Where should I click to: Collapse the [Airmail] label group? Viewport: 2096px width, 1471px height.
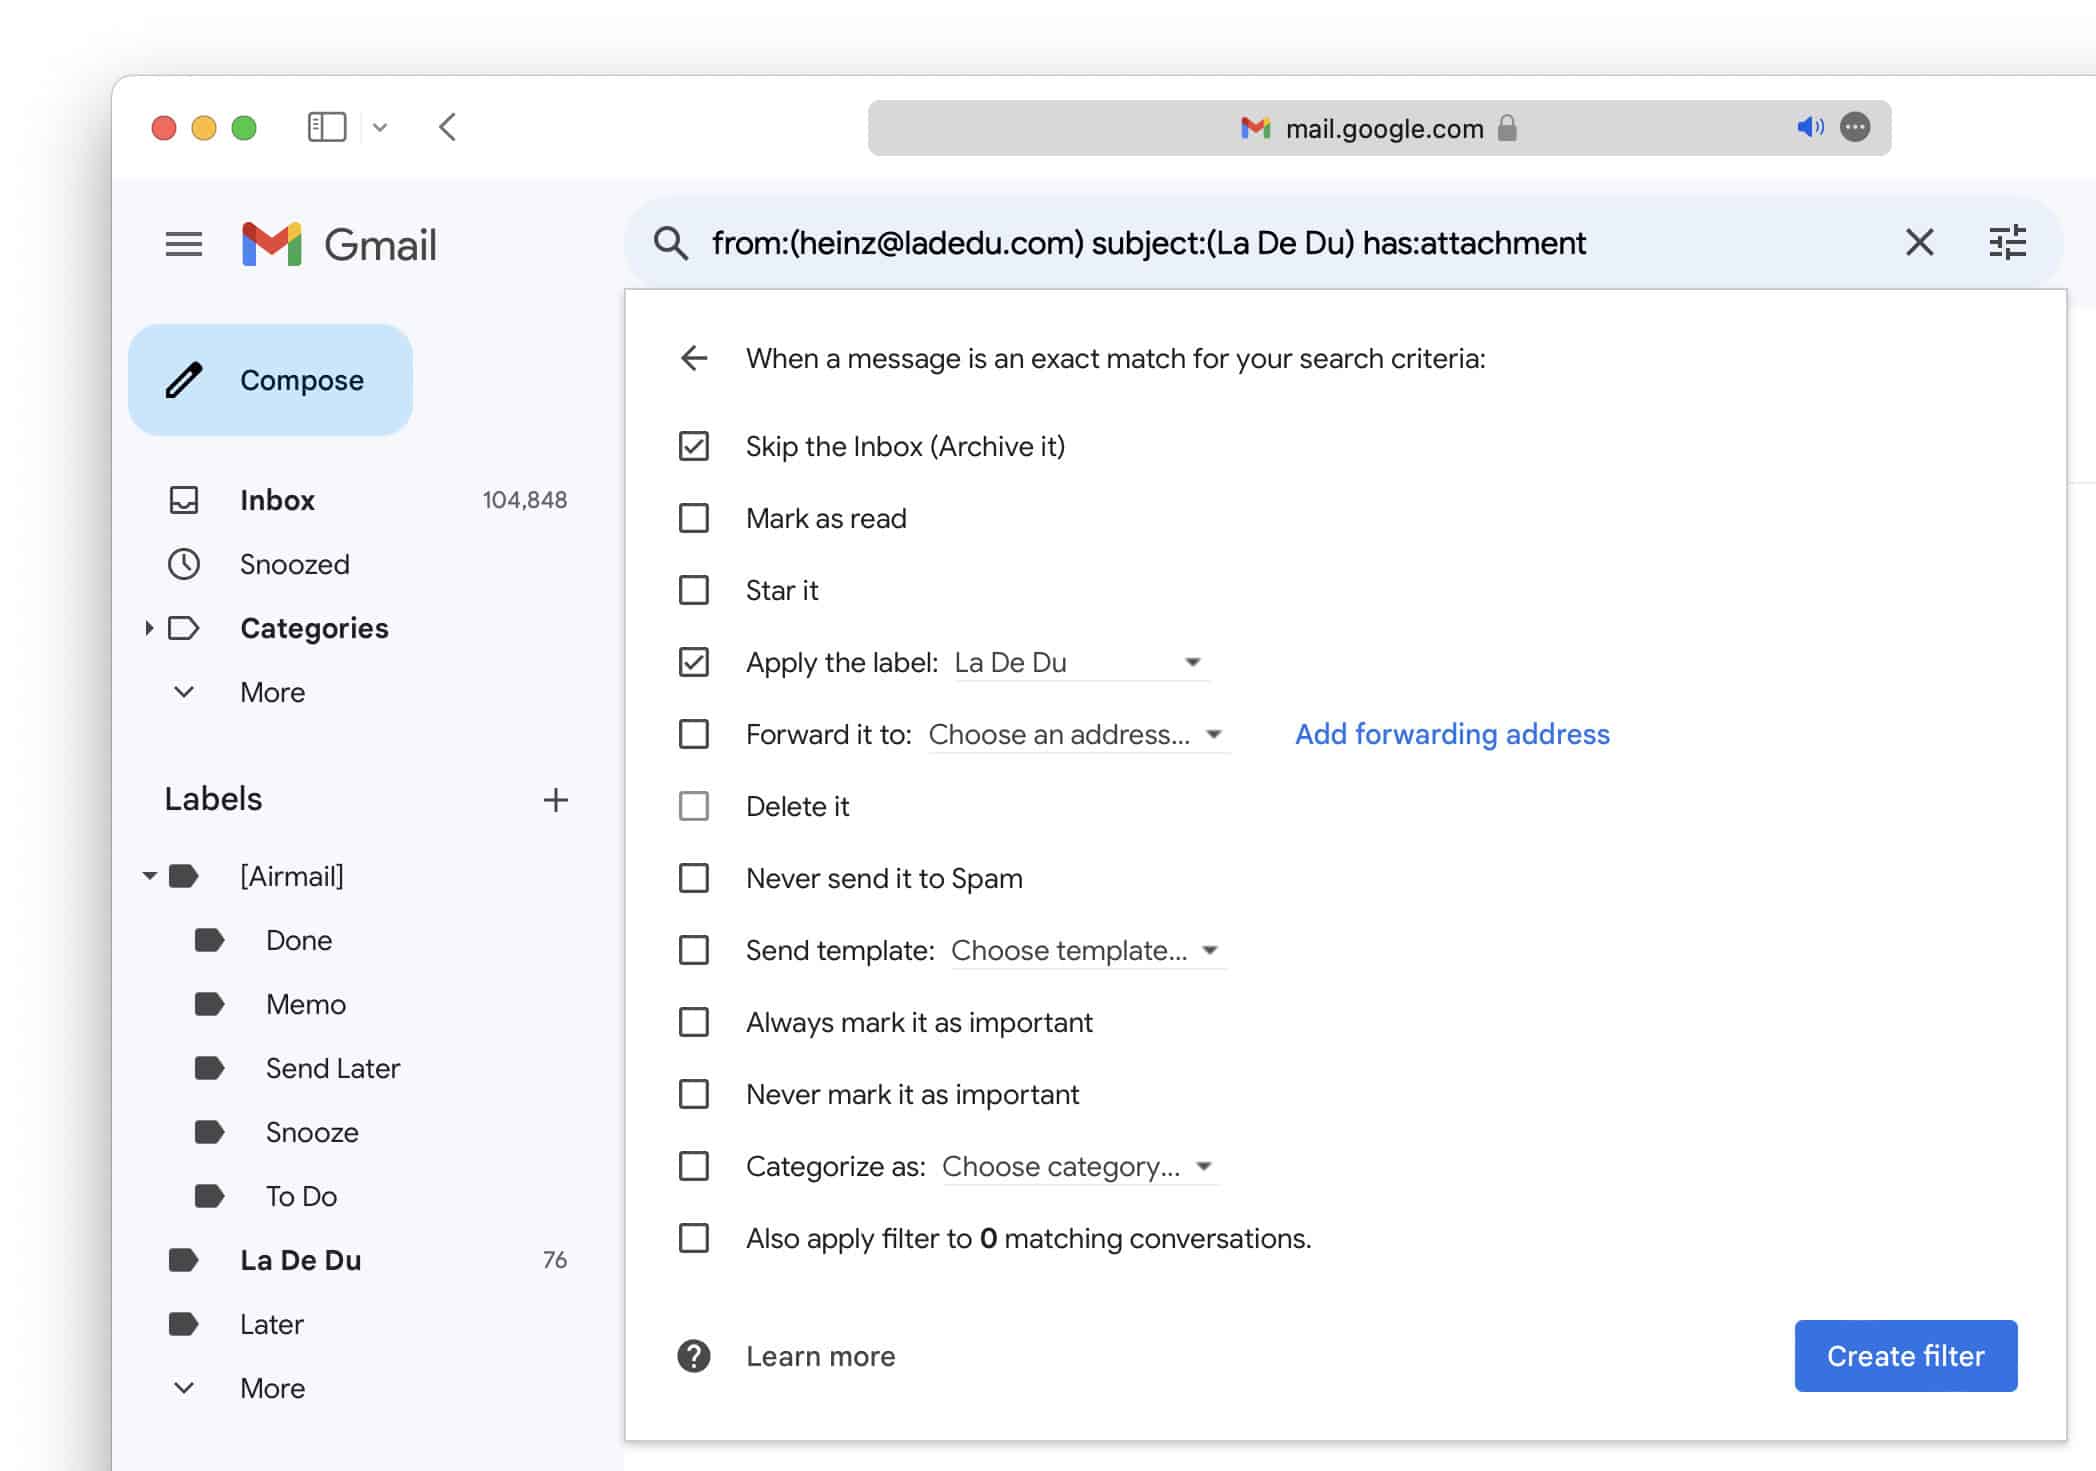pyautogui.click(x=149, y=876)
